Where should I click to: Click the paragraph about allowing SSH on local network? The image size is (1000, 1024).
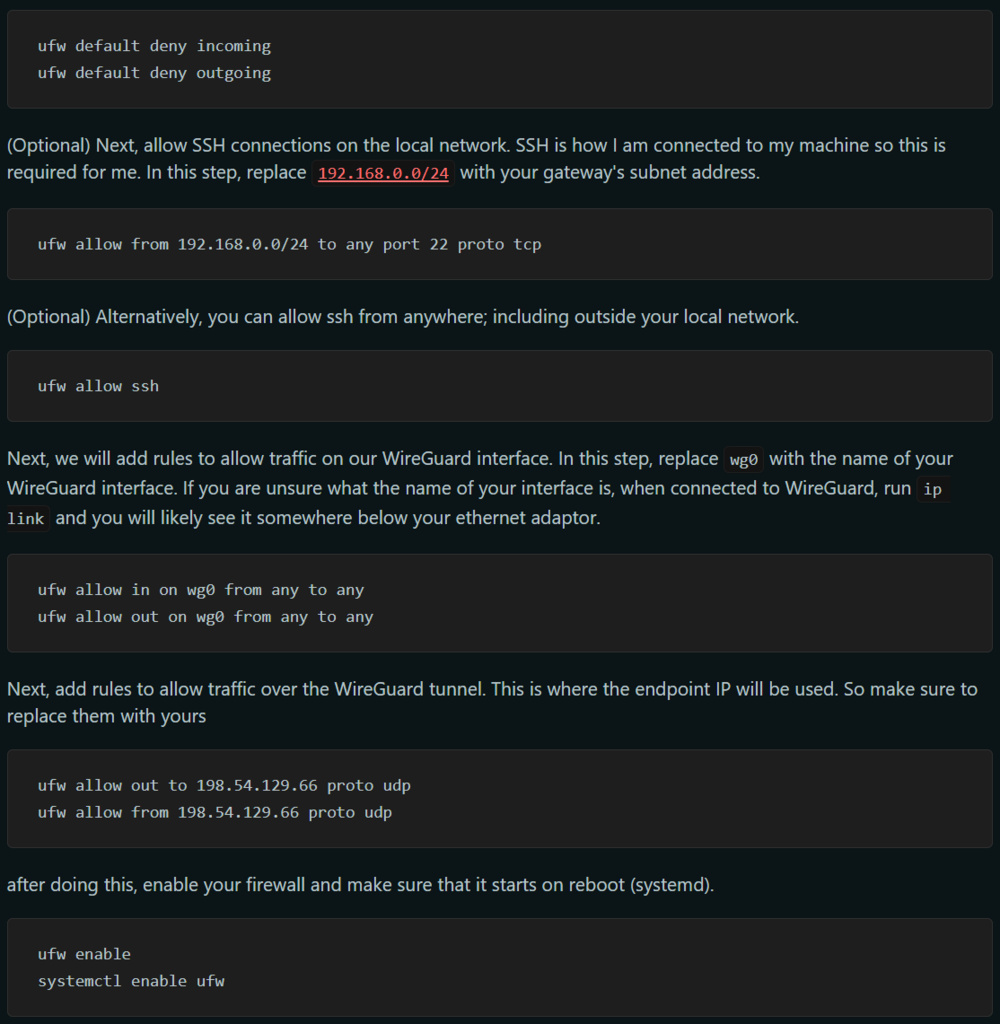point(476,146)
